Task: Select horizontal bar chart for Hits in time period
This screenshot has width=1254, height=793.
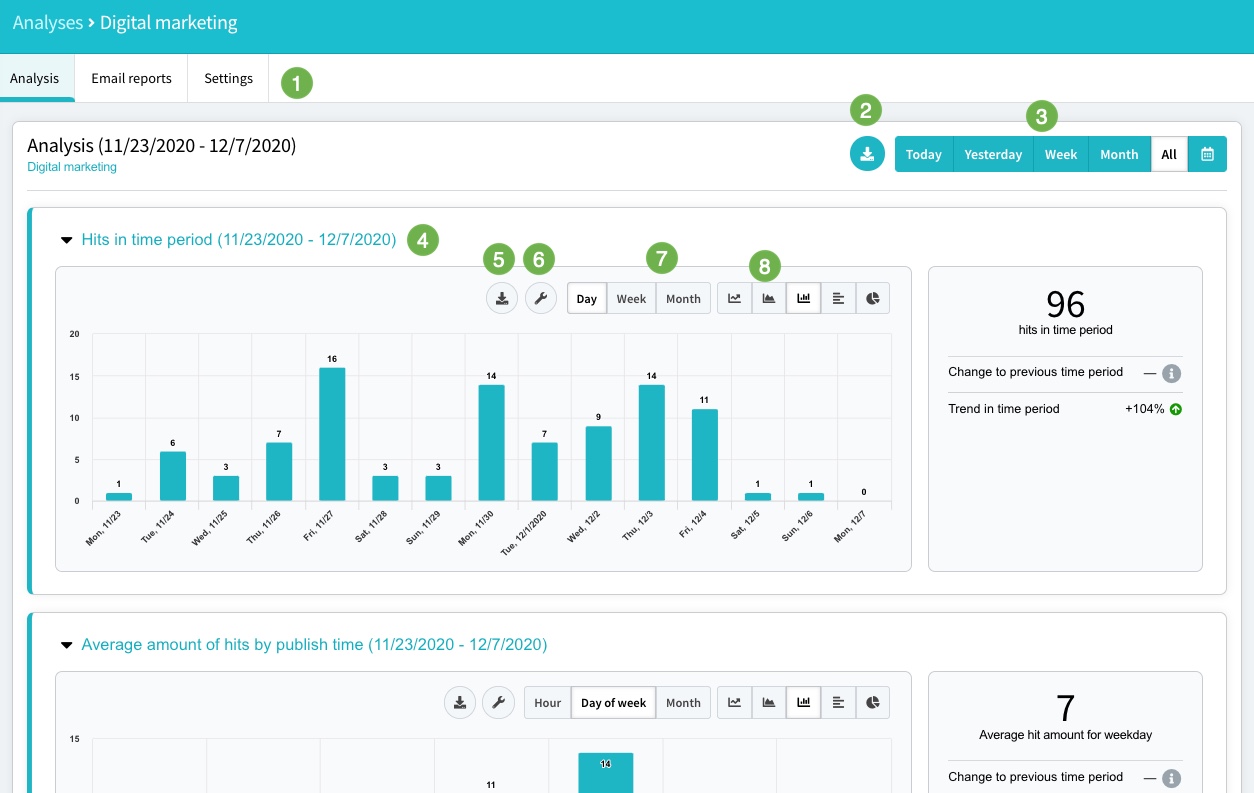Action: pos(838,298)
